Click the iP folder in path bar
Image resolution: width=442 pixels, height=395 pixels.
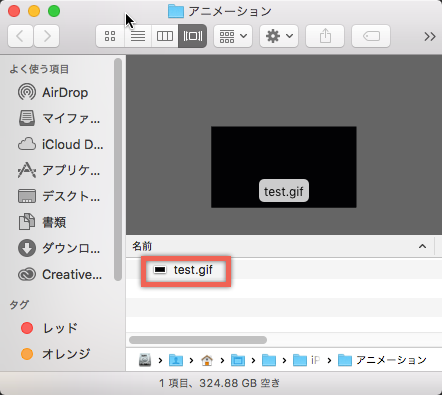[307, 360]
